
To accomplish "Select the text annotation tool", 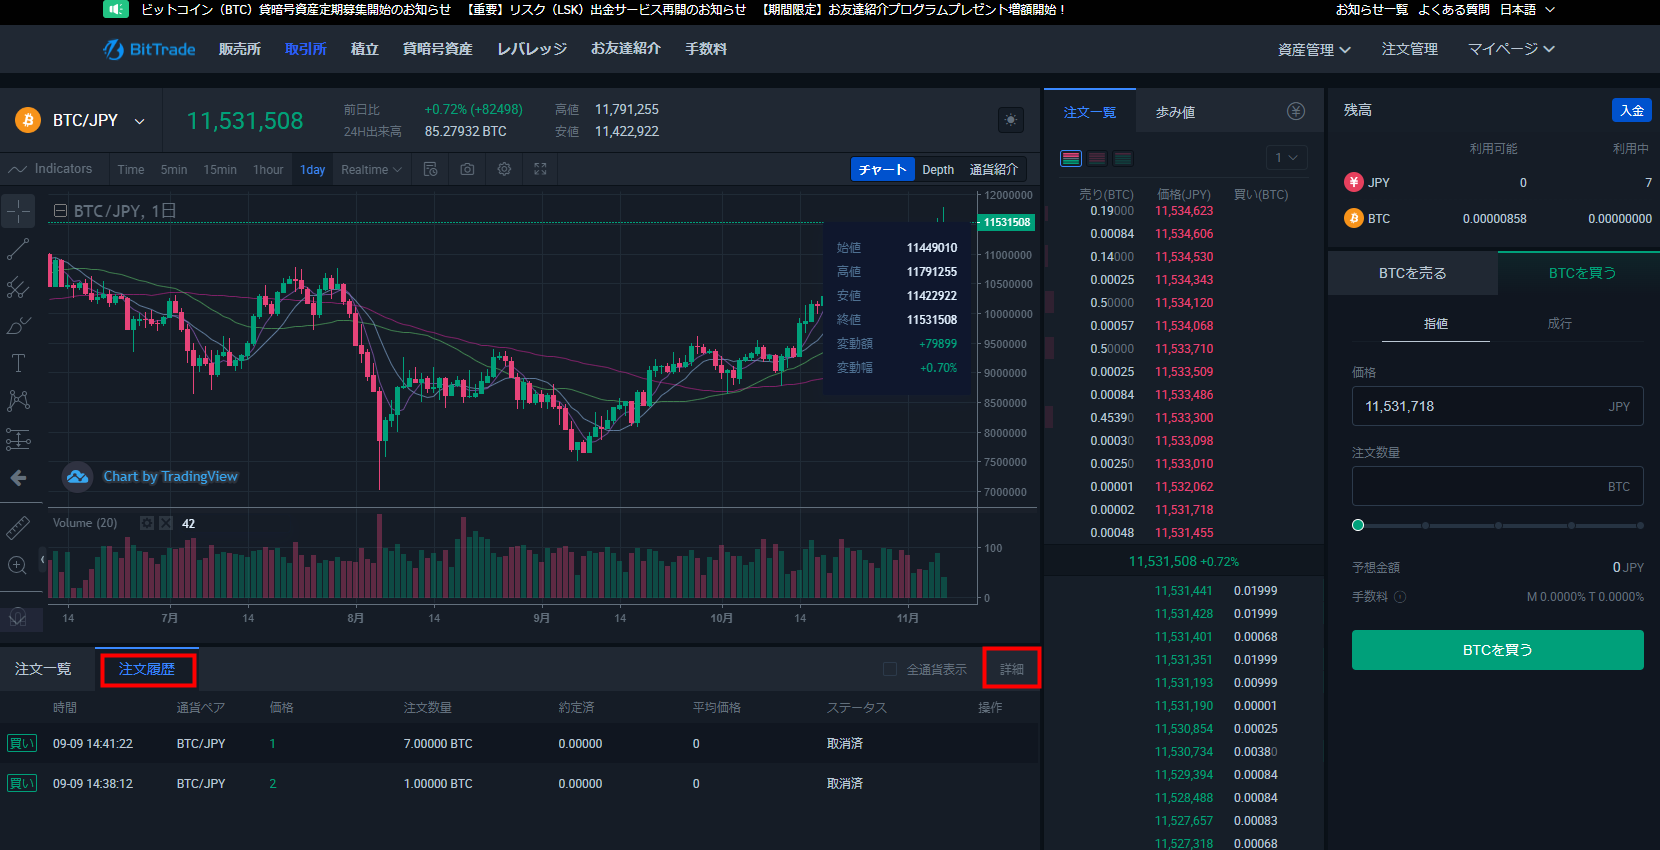I will (18, 363).
